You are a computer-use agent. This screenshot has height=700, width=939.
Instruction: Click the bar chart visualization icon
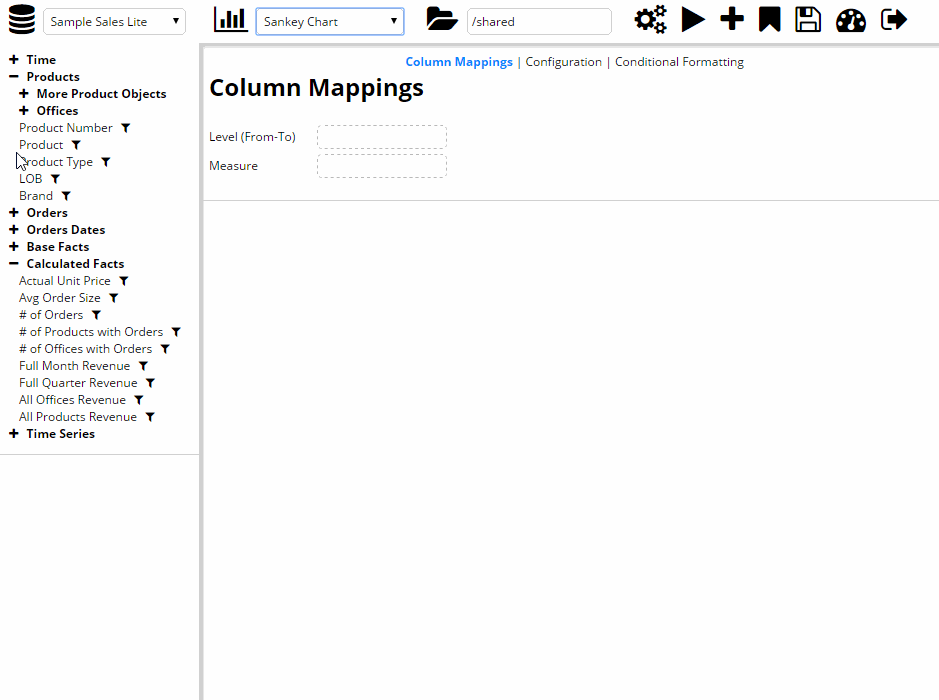[231, 20]
